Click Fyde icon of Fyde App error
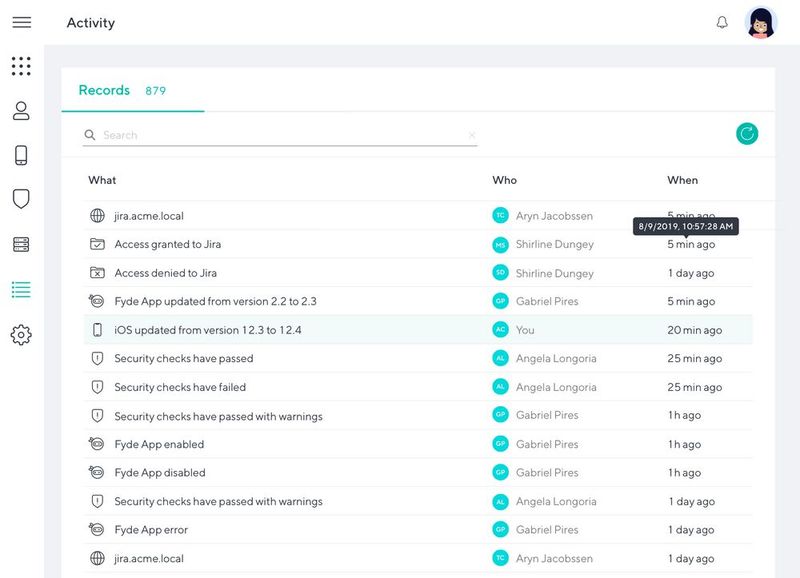The height and width of the screenshot is (578, 800). (x=96, y=529)
